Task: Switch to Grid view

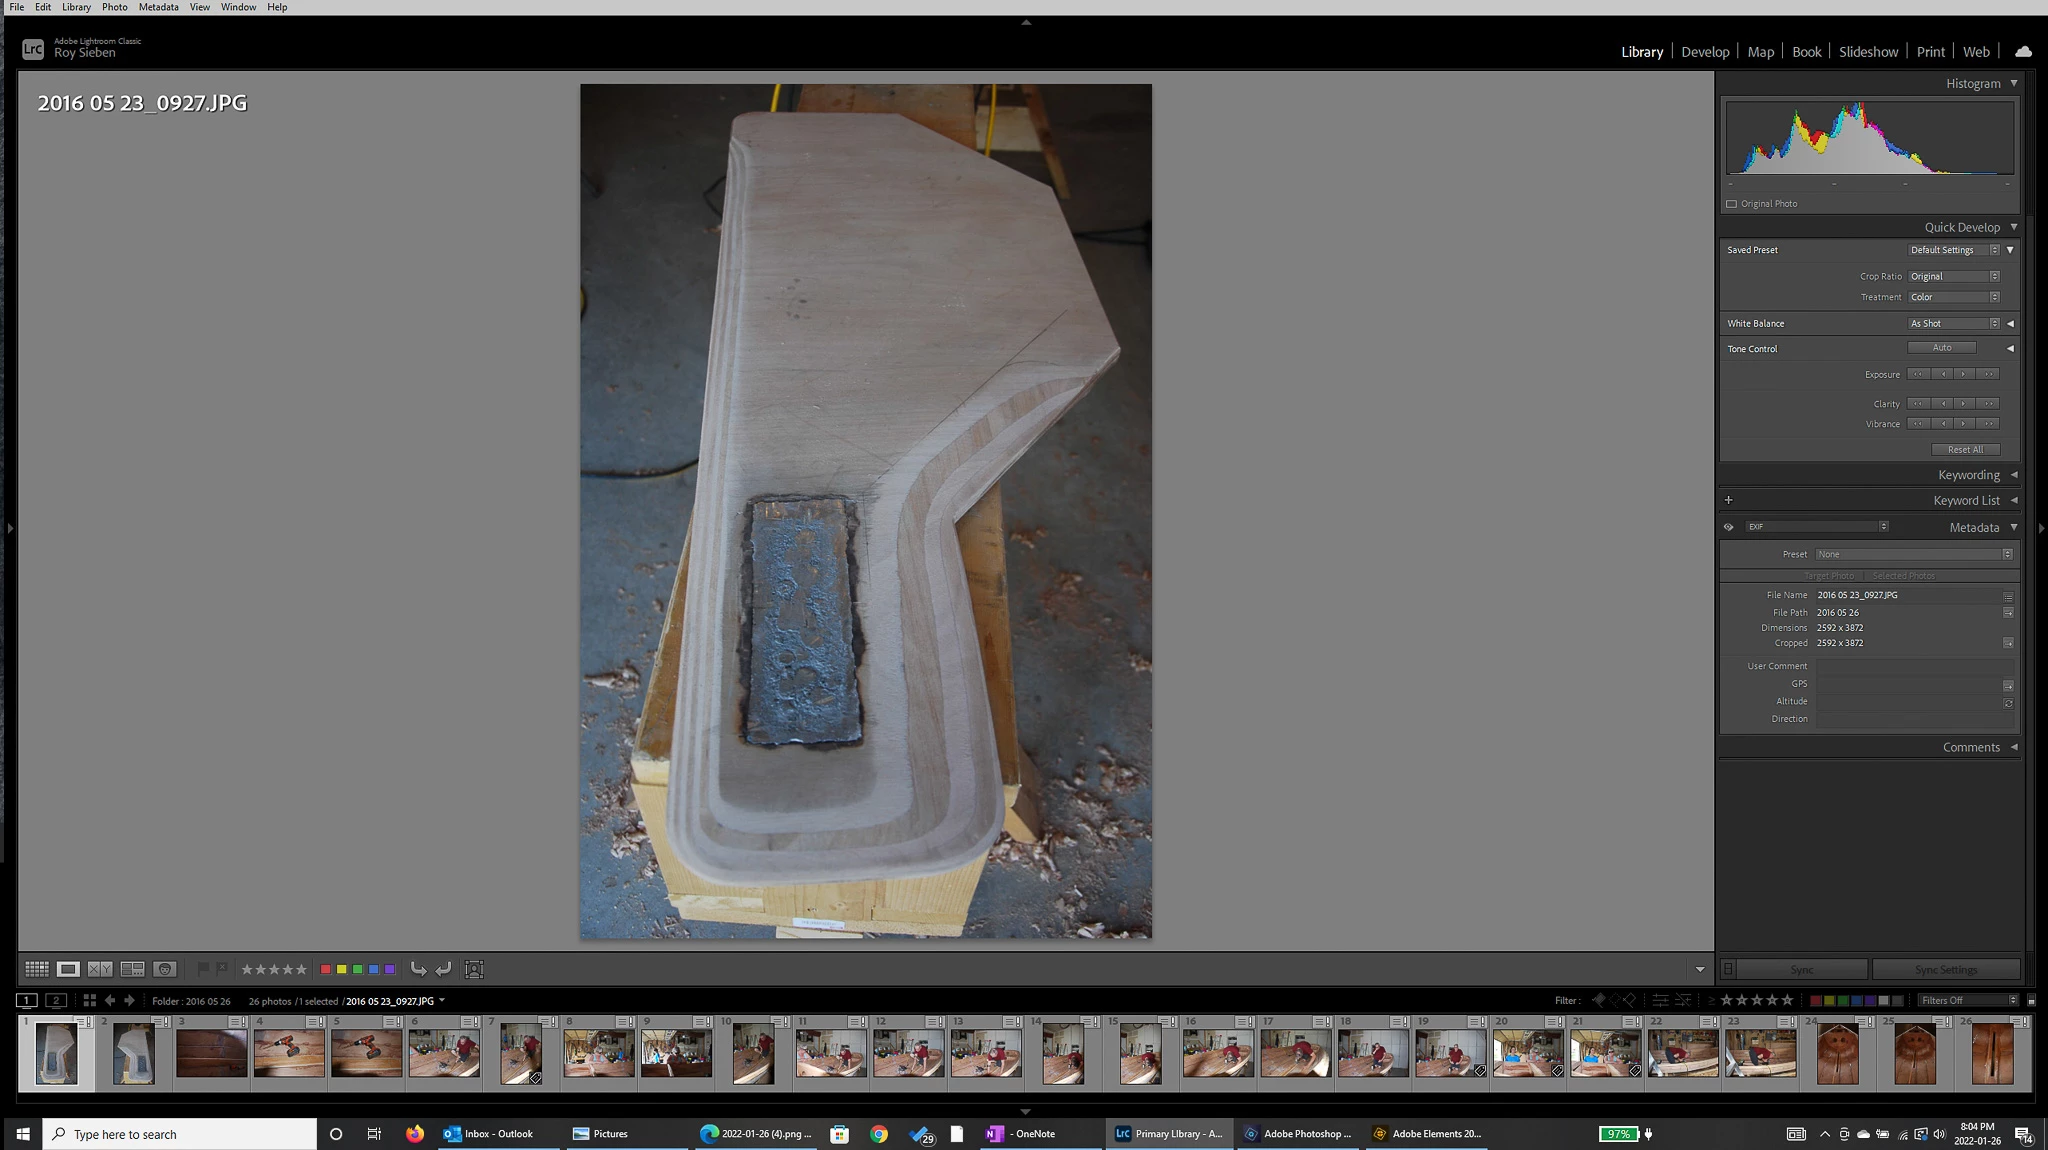Action: [x=37, y=969]
